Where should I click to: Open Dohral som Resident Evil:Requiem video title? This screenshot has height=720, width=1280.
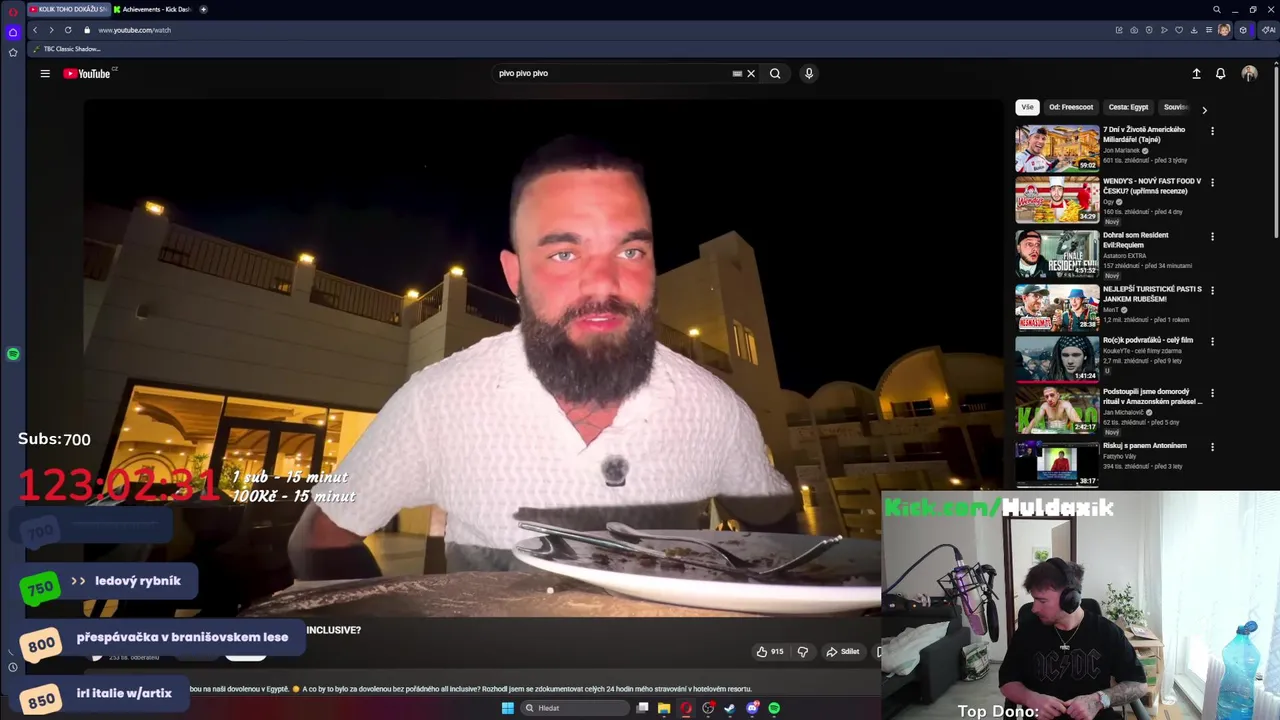1136,240
